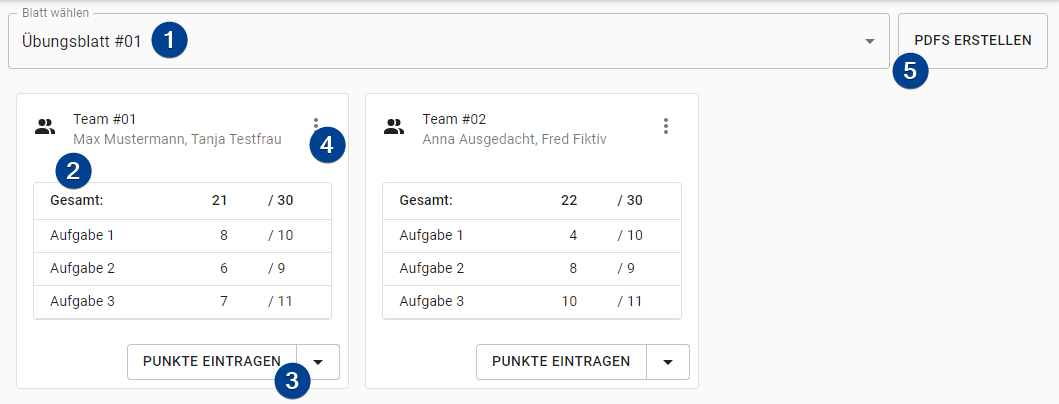Viewport: 1059px width, 404px height.
Task: Click Aufgabe 1 row in Team #01 table
Action: (182, 236)
